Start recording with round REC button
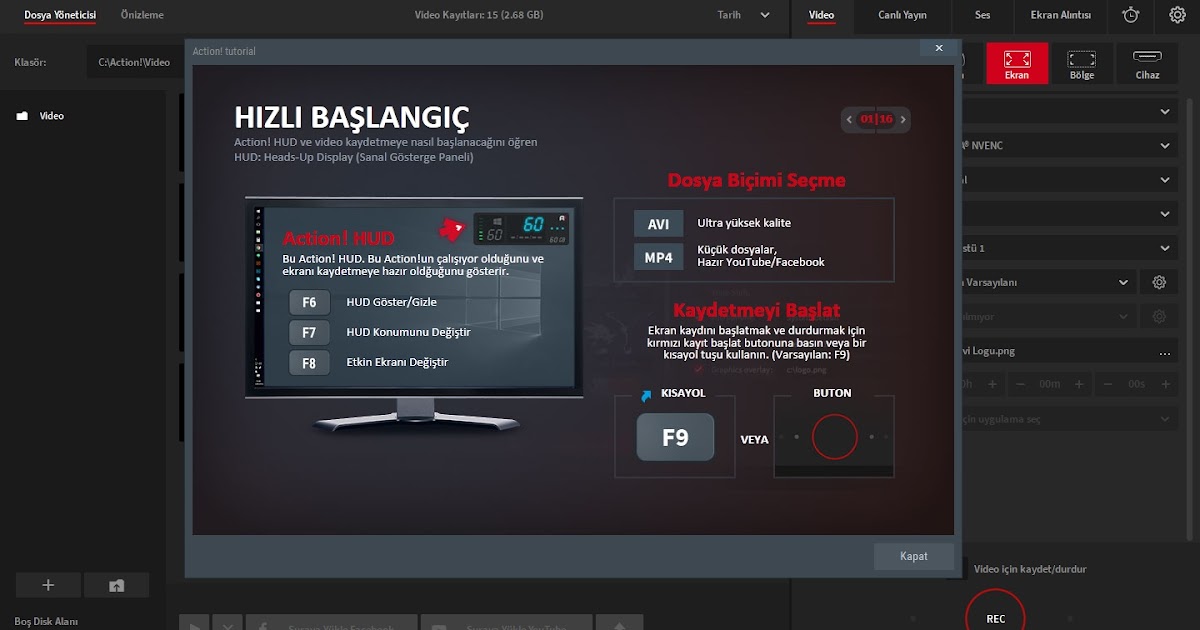Image resolution: width=1200 pixels, height=630 pixels. (x=995, y=618)
